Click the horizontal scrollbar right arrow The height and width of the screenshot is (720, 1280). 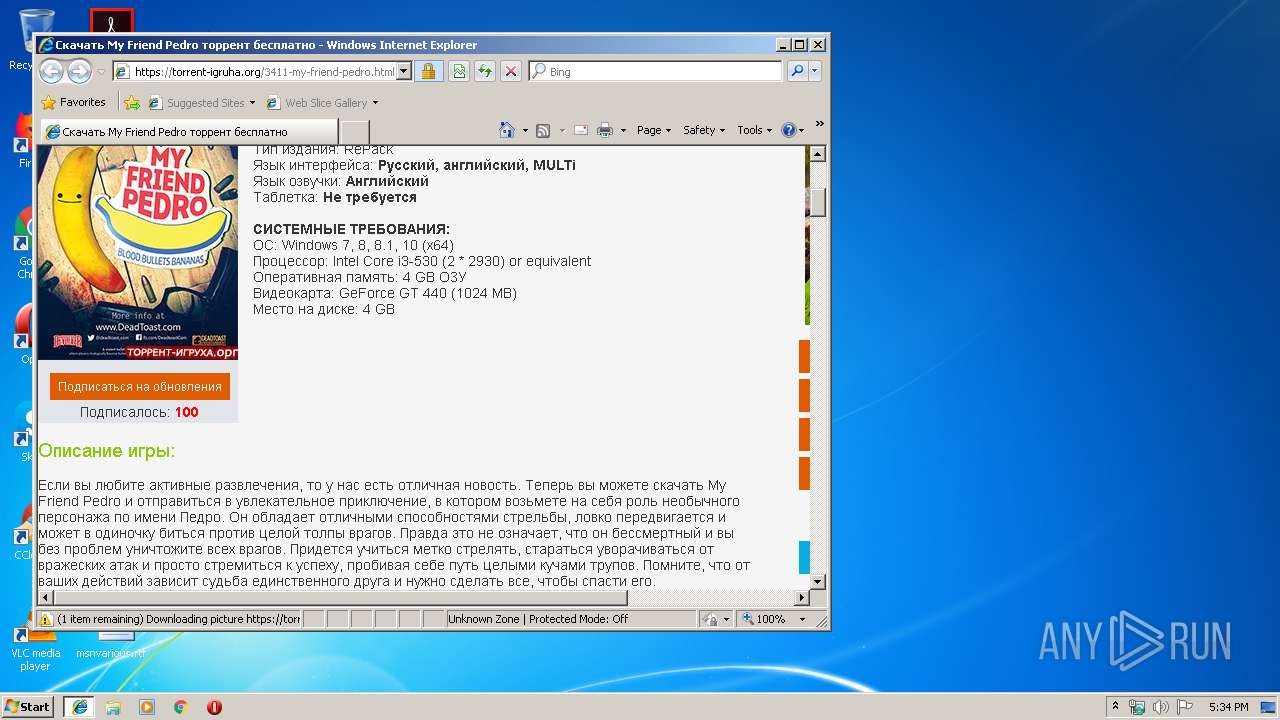[800, 598]
